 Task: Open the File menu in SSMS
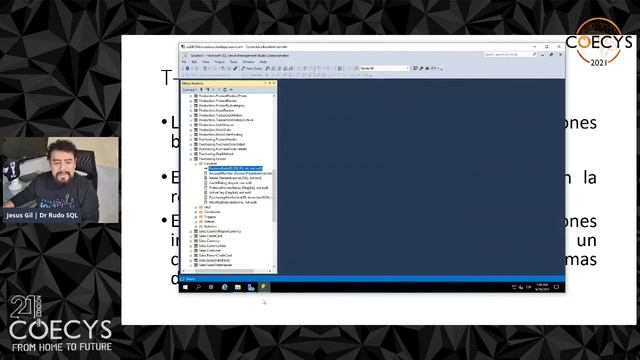tap(184, 62)
